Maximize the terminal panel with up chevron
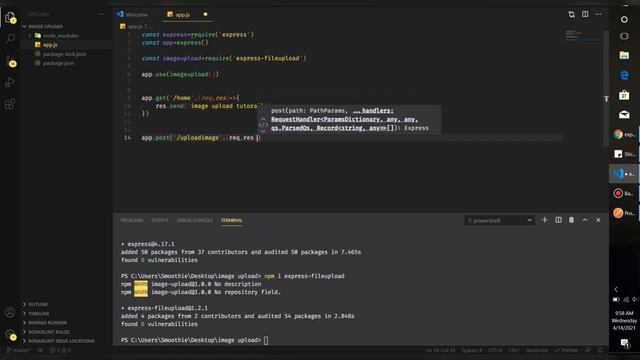Screen dimensions: 640x360 pyautogui.click(x=585, y=220)
